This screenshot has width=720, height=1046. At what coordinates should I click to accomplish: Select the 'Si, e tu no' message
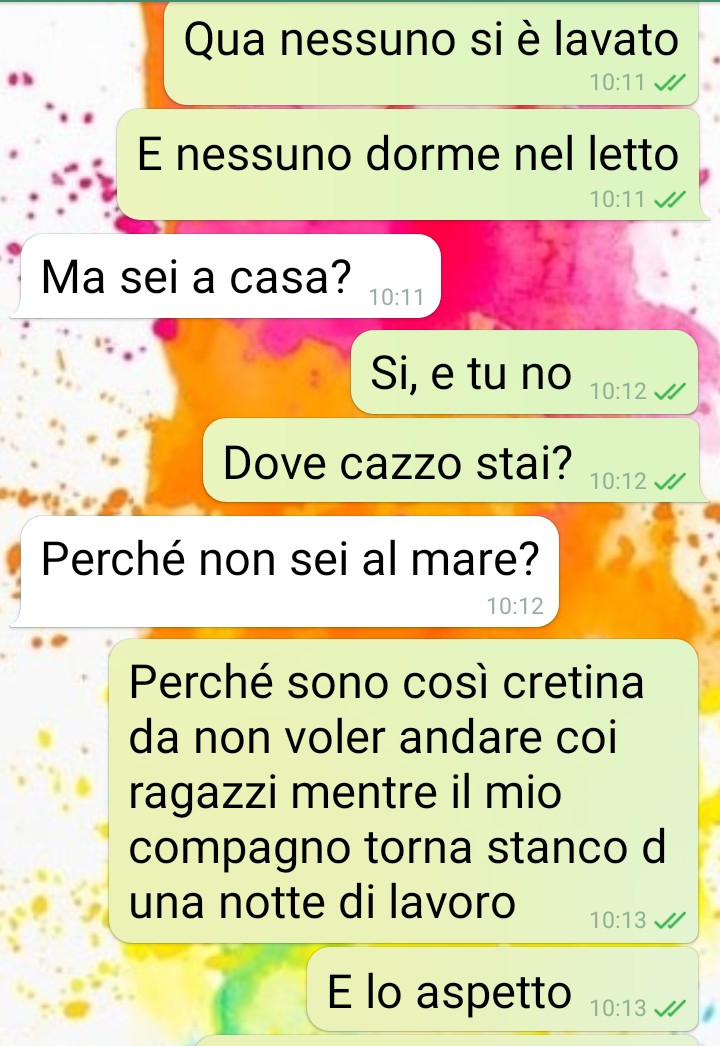click(x=524, y=372)
